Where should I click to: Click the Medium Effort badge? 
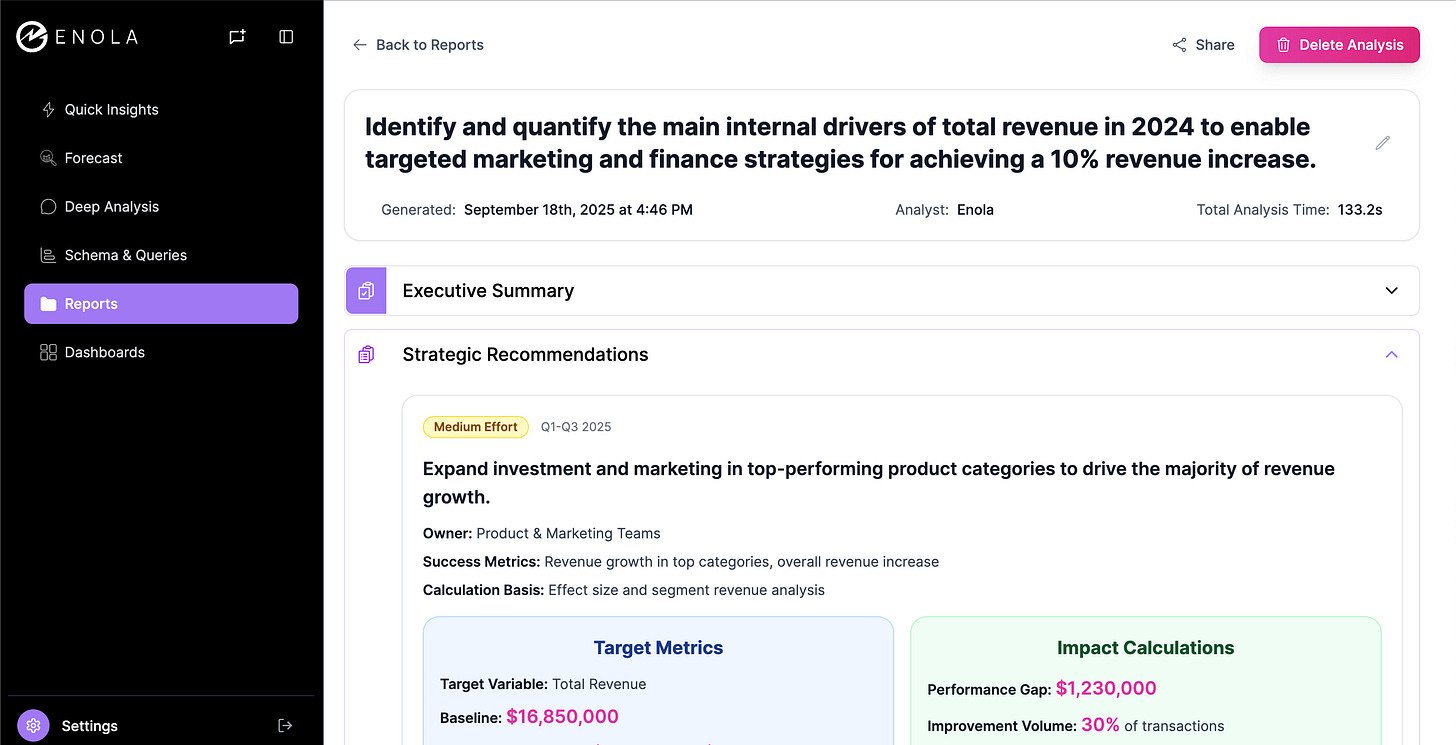pyautogui.click(x=476, y=427)
